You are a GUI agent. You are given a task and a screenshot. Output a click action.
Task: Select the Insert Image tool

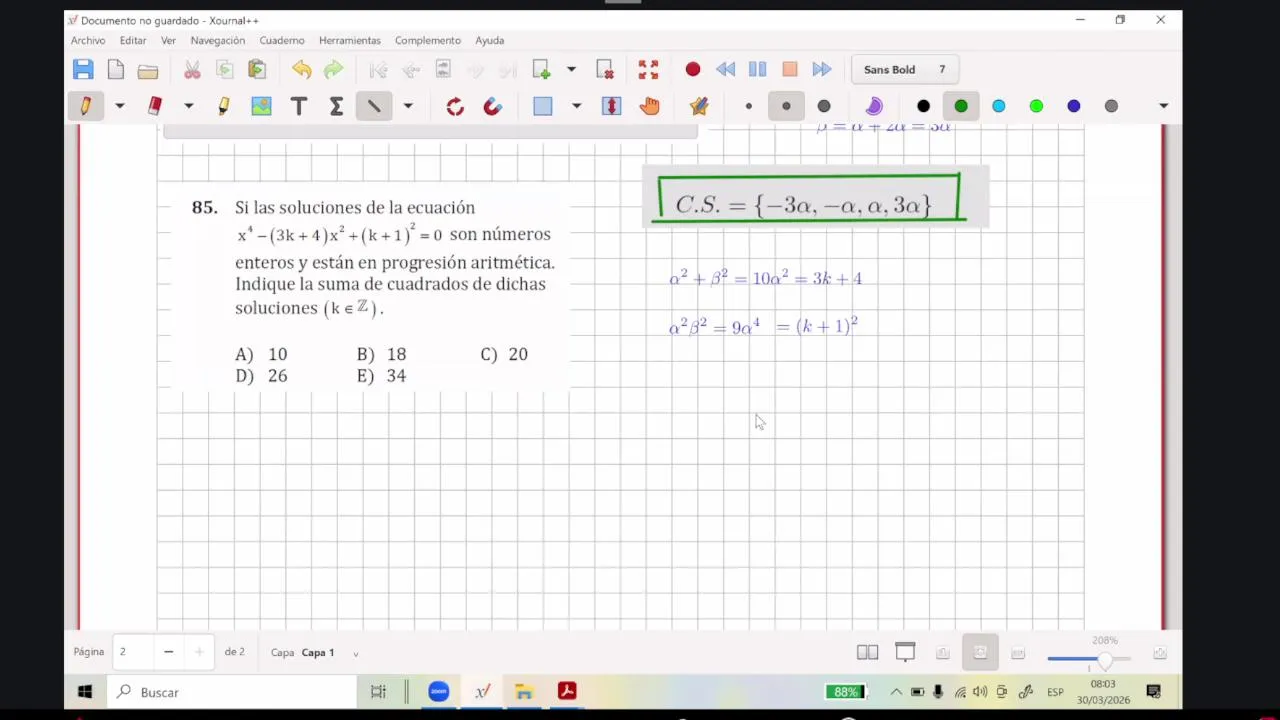click(261, 106)
